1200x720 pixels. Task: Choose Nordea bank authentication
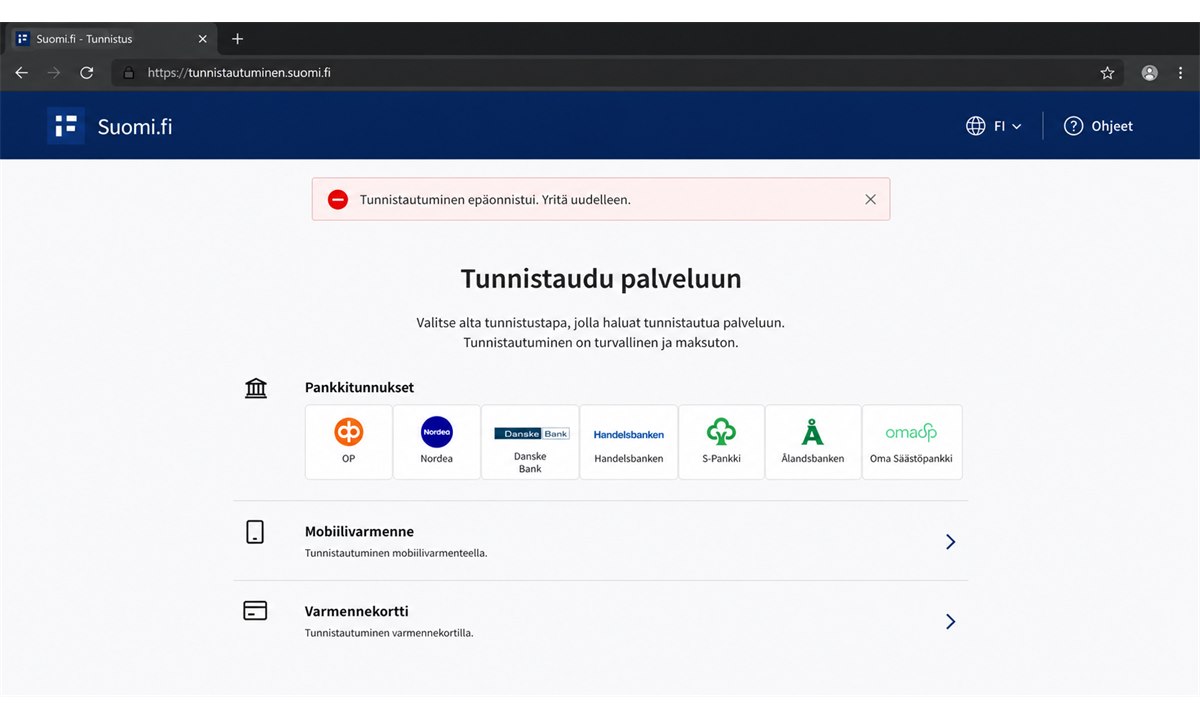tap(436, 442)
